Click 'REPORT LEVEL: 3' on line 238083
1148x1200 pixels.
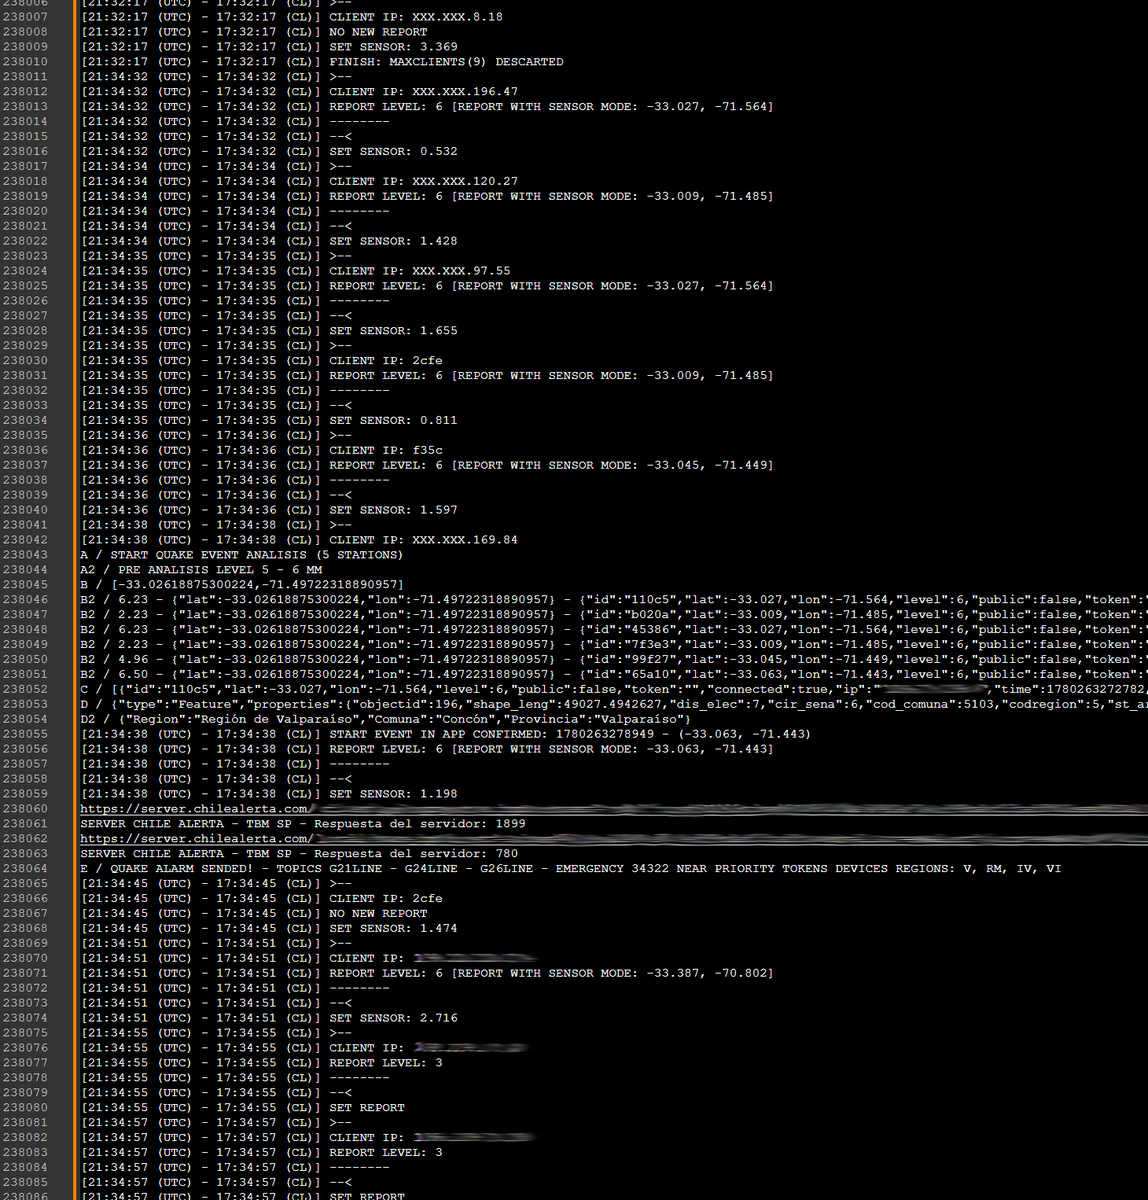pyautogui.click(x=386, y=1153)
